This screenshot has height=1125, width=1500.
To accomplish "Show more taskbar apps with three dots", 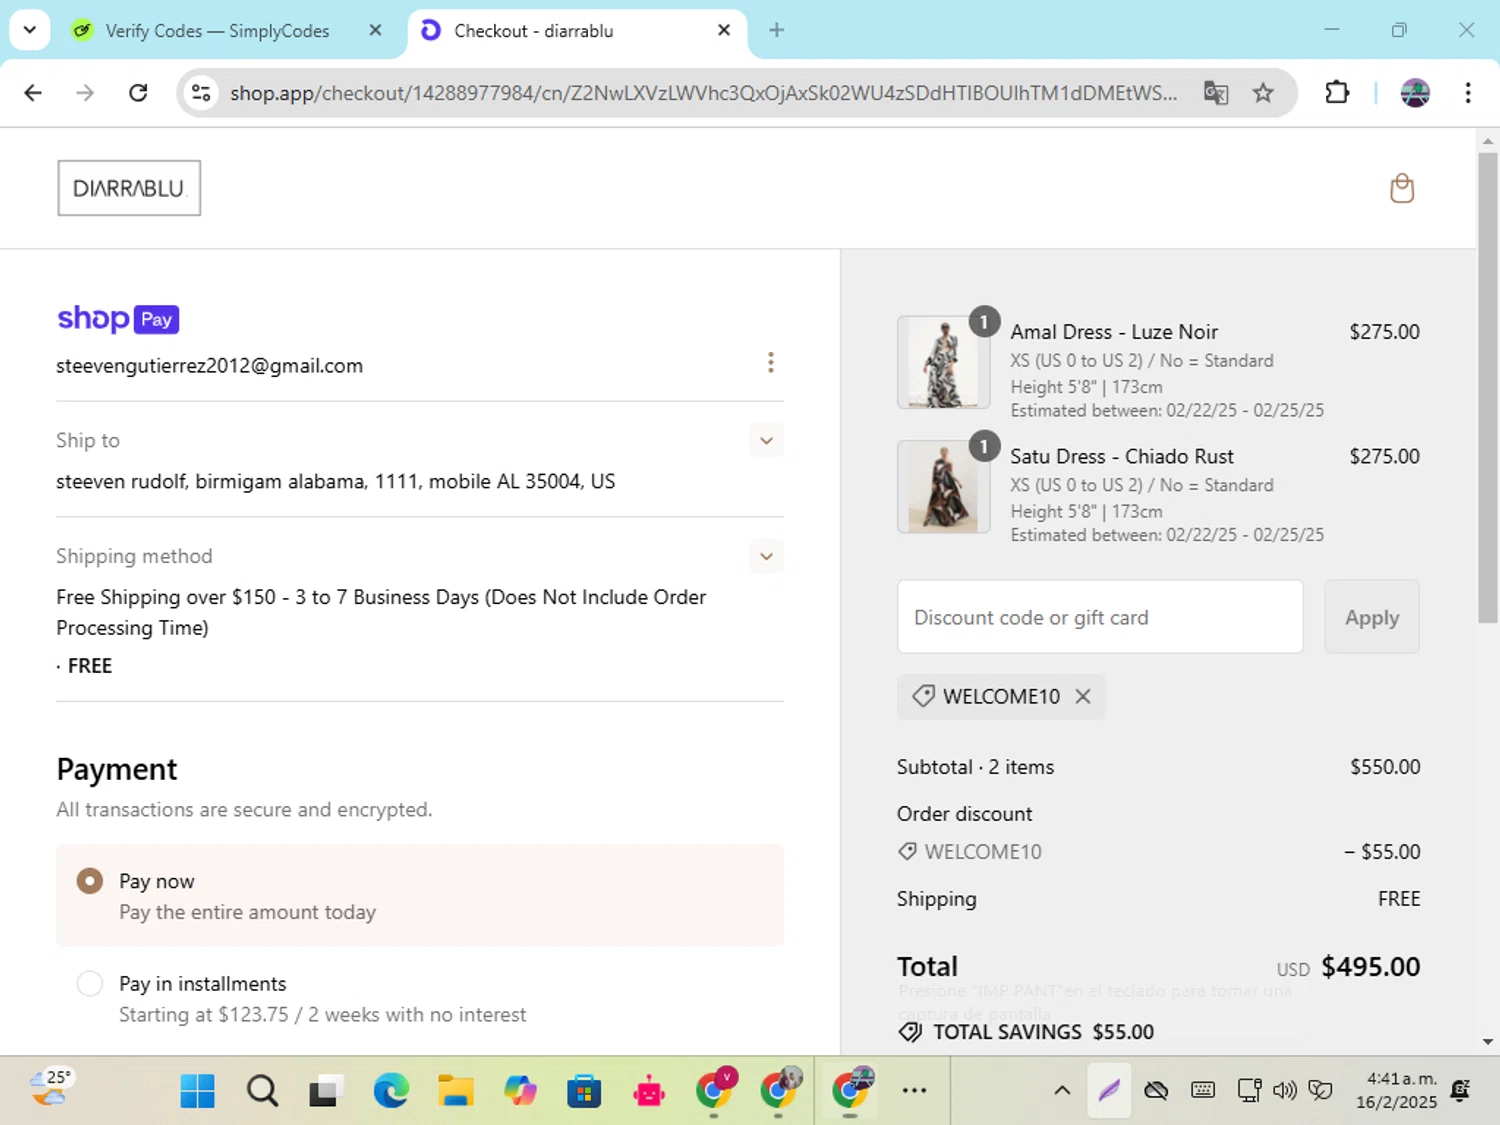I will pyautogui.click(x=914, y=1091).
